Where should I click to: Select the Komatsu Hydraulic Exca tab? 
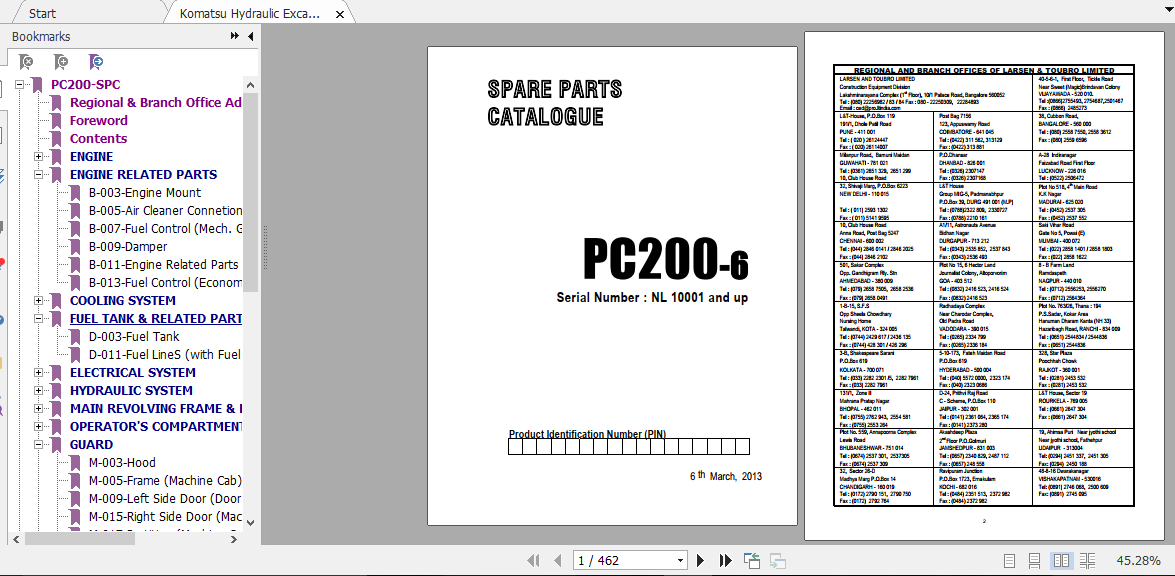tap(248, 13)
